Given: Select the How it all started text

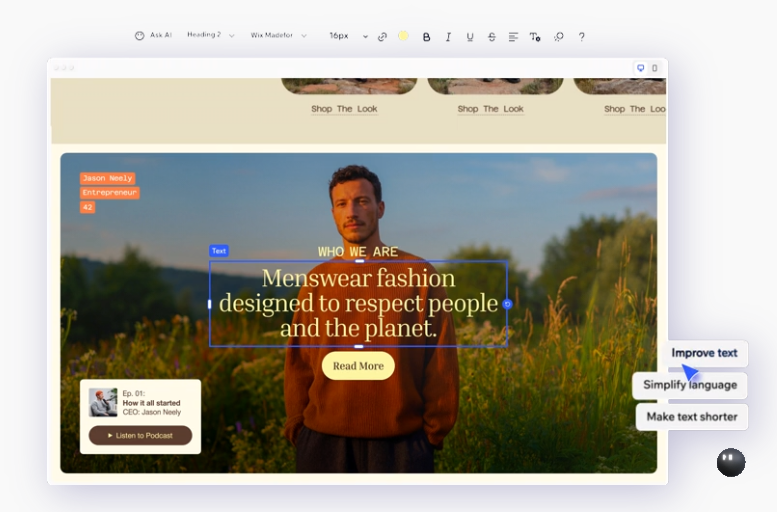Looking at the screenshot, I should pos(152,403).
